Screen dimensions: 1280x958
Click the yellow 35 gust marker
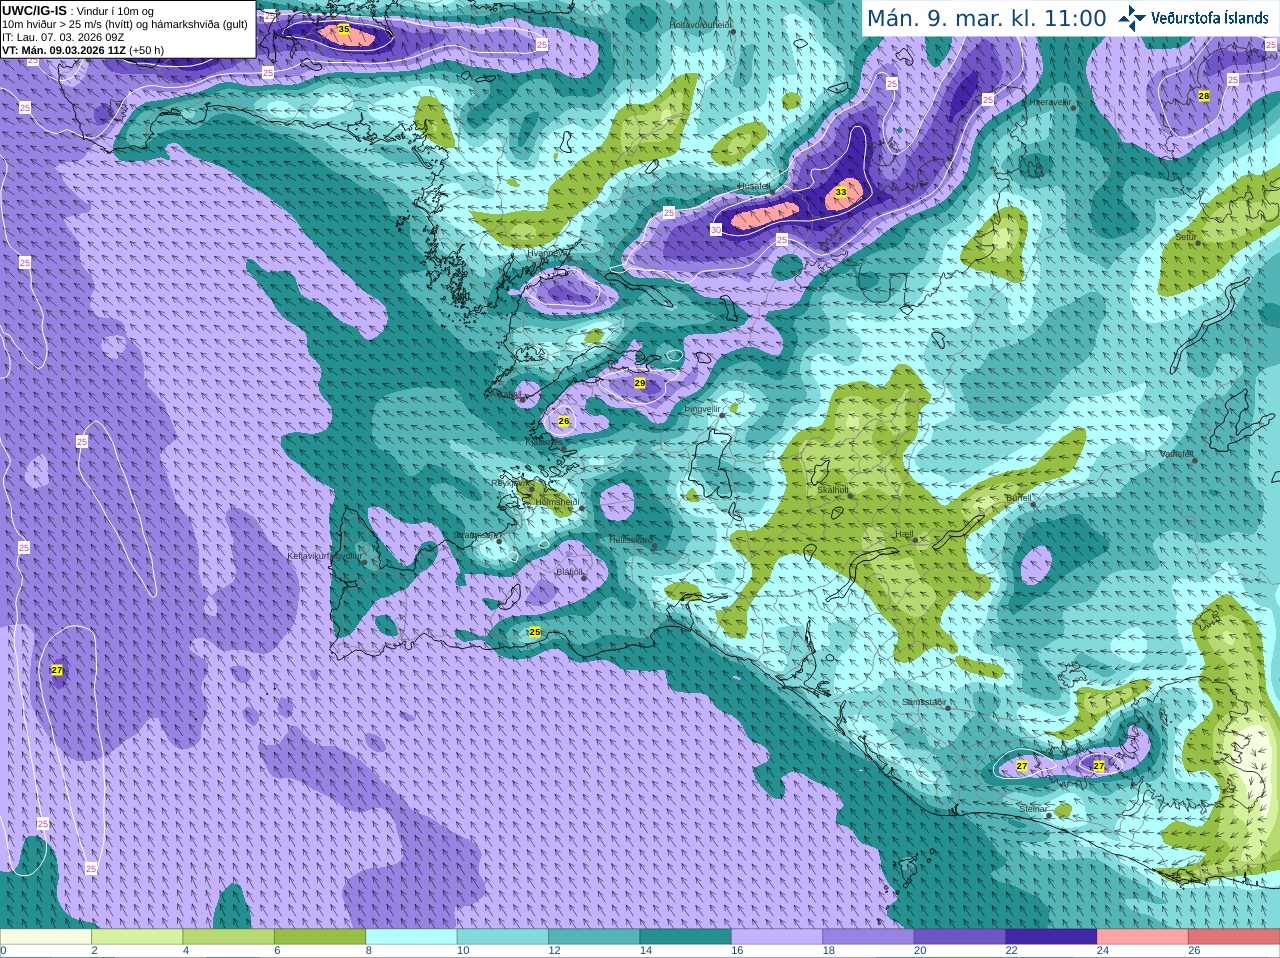pyautogui.click(x=344, y=30)
